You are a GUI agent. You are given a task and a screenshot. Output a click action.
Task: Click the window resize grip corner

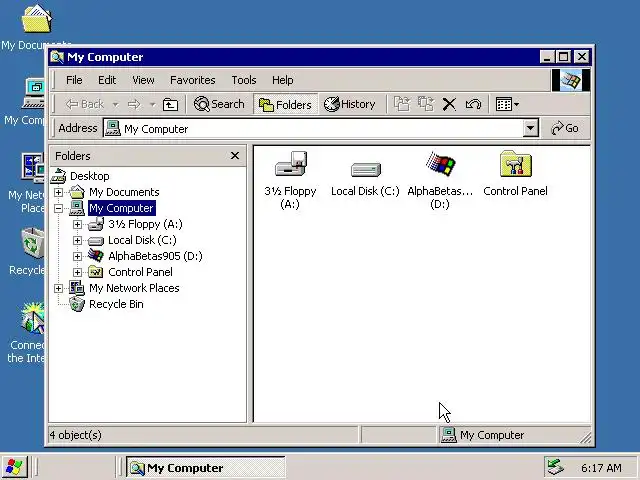(586, 438)
